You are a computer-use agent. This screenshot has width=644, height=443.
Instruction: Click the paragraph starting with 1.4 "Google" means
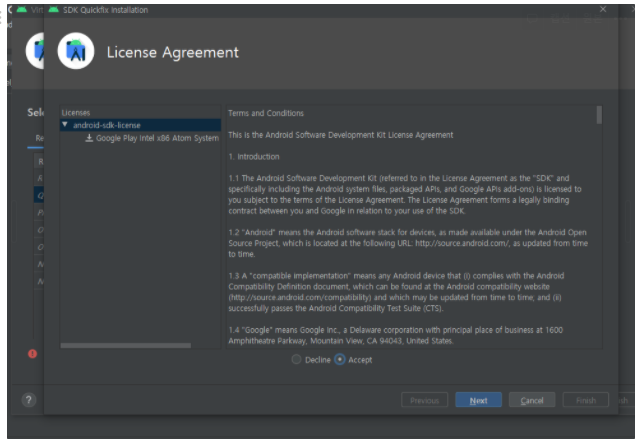(x=396, y=335)
